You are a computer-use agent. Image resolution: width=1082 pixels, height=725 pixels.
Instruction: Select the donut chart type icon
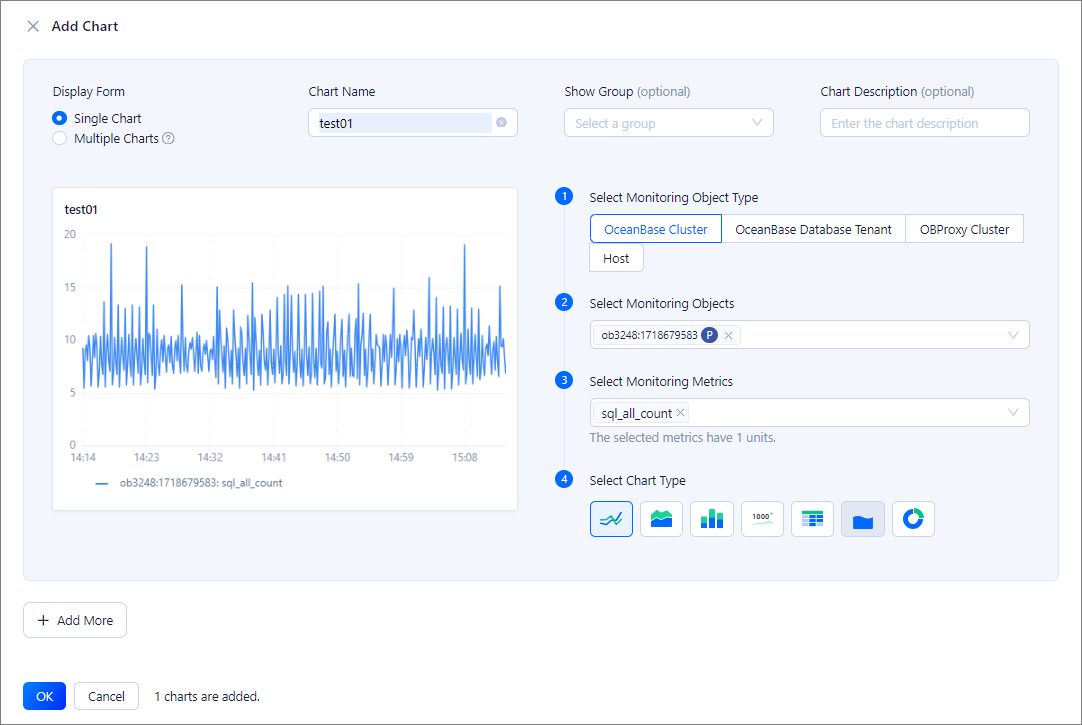[913, 519]
